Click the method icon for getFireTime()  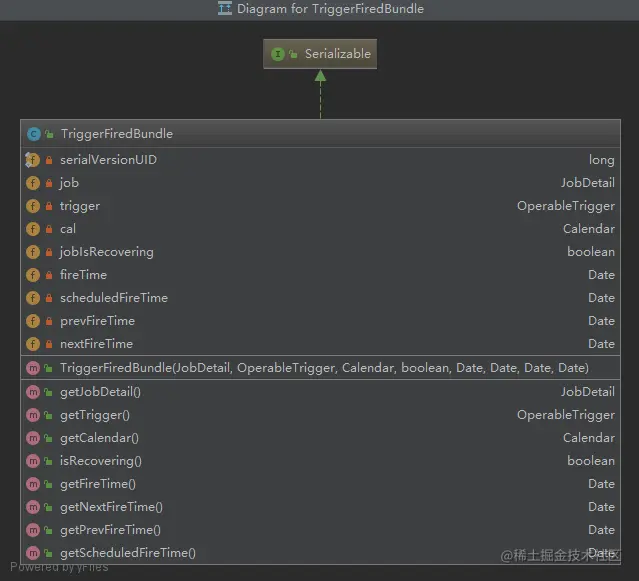(33, 484)
